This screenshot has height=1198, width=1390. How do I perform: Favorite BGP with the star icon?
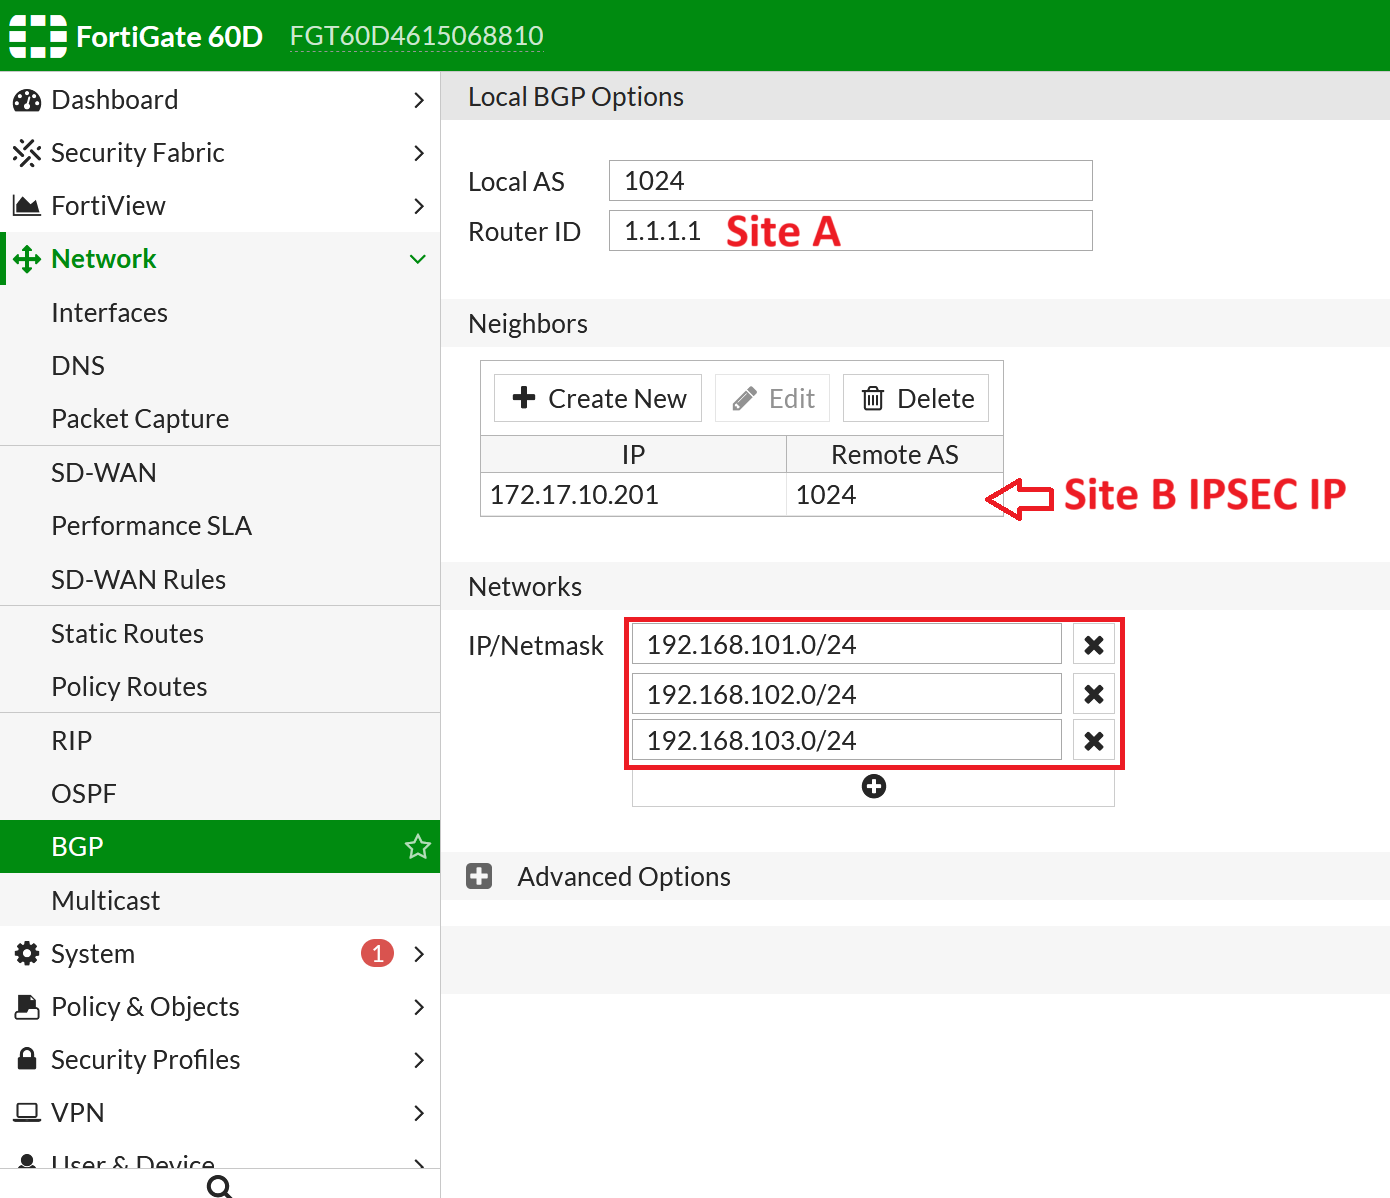418,847
